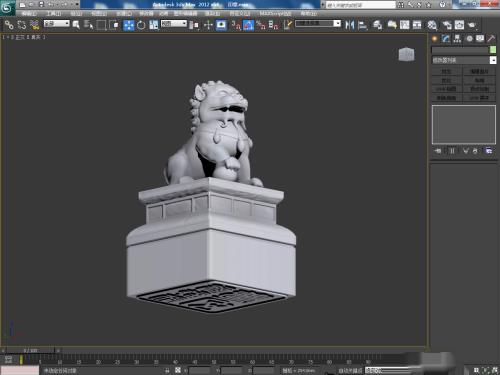Viewport: 500px width, 375px height.
Task: Open the Select by Name dialog icon
Action: click(x=88, y=25)
